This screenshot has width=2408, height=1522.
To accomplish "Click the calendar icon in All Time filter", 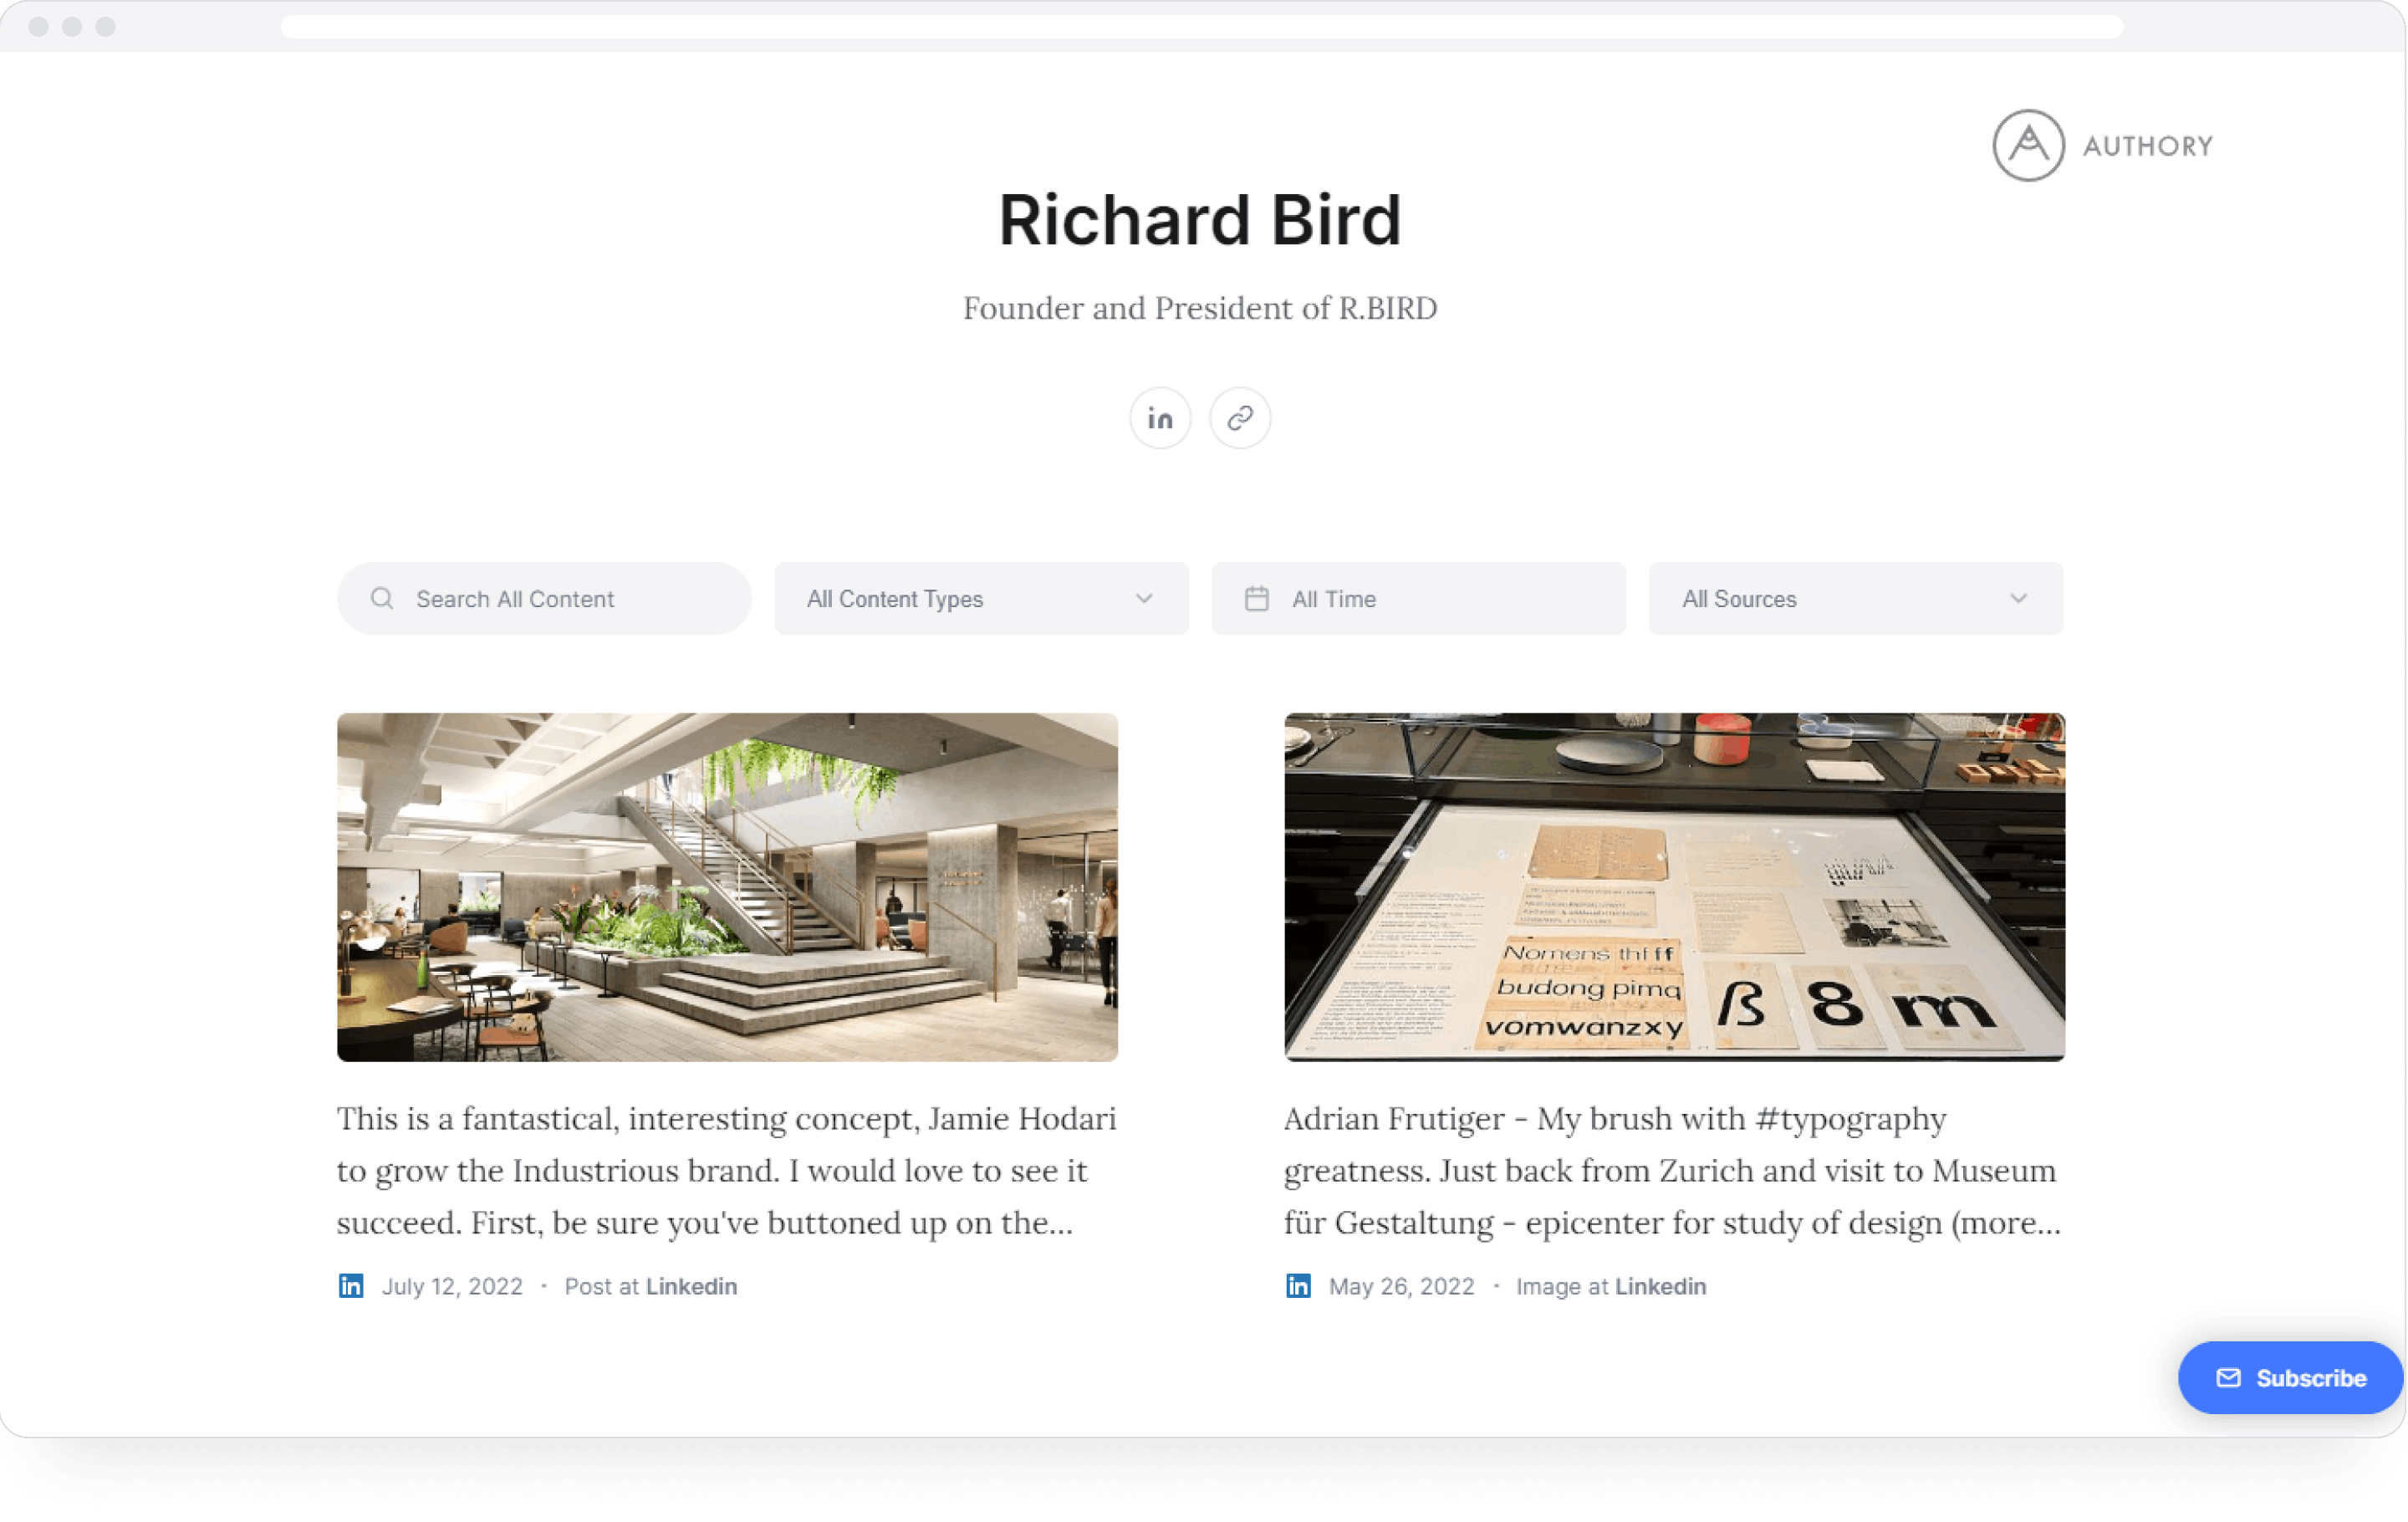I will pyautogui.click(x=1257, y=598).
